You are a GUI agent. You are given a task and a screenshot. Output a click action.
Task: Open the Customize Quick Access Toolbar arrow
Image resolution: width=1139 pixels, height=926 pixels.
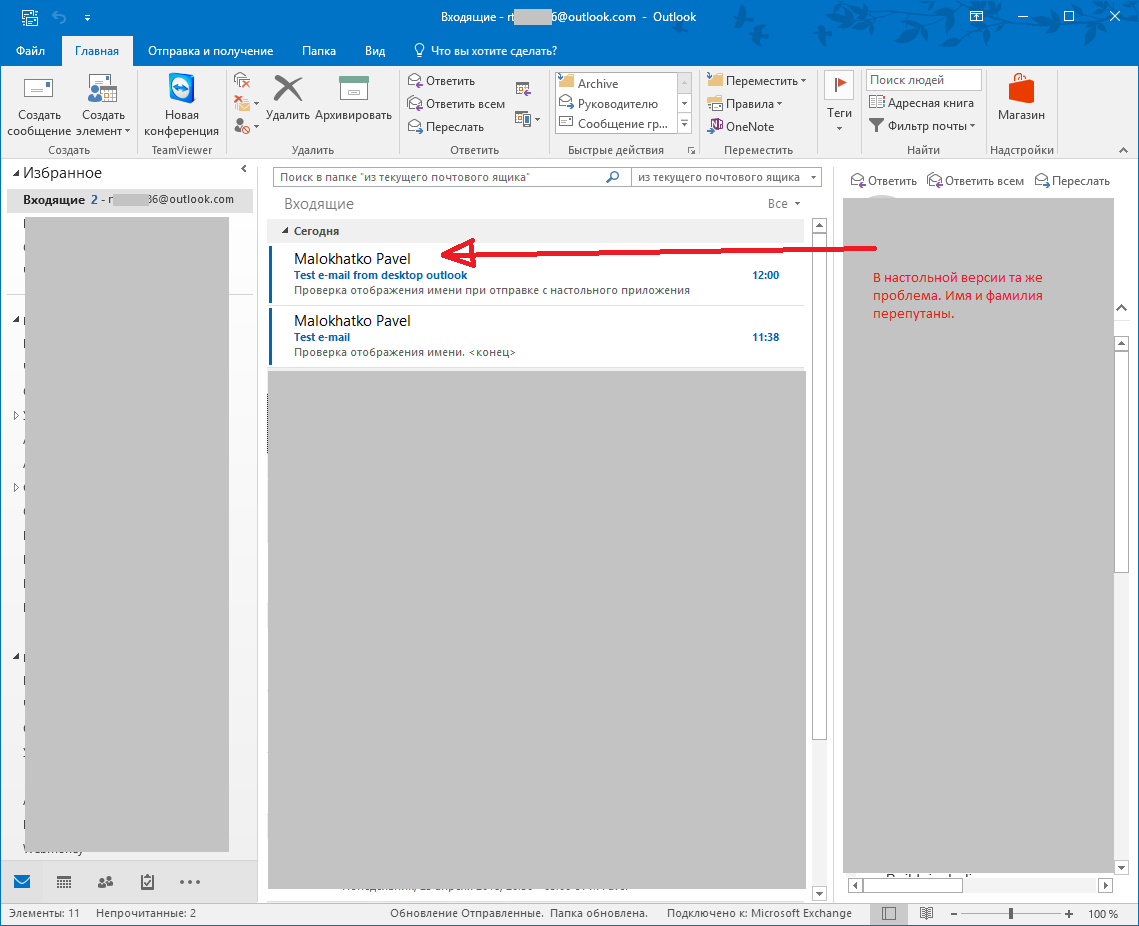(87, 17)
